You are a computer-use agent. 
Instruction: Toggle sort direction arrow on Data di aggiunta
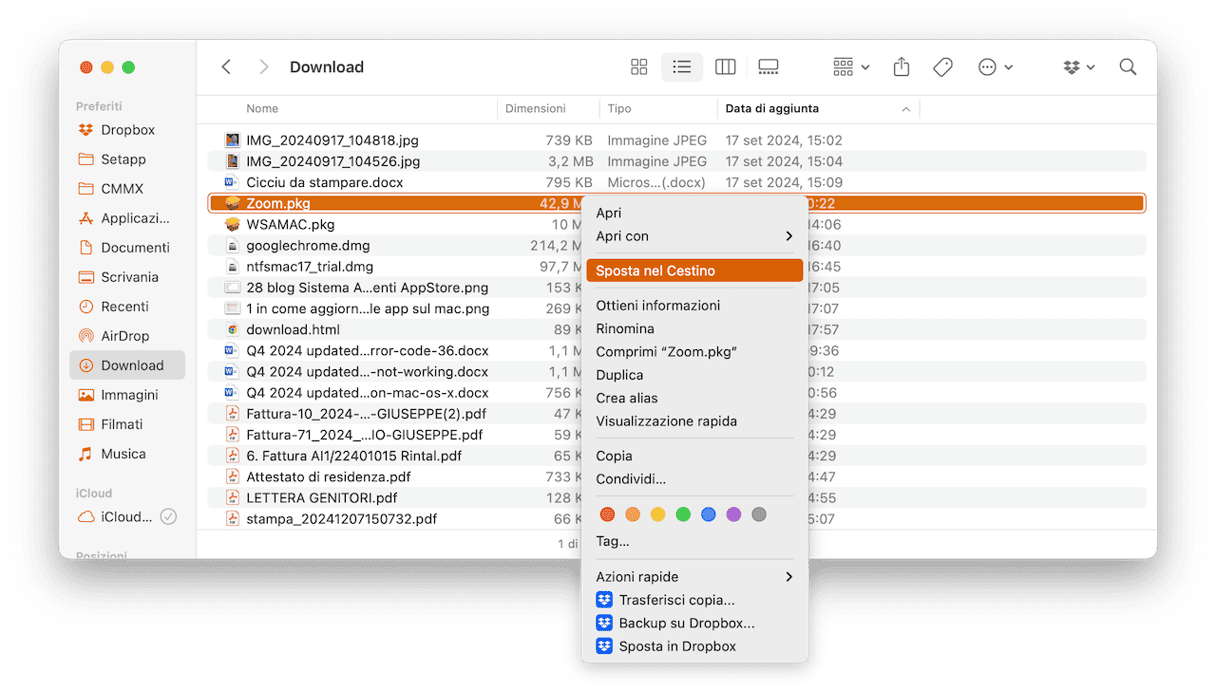click(x=906, y=108)
